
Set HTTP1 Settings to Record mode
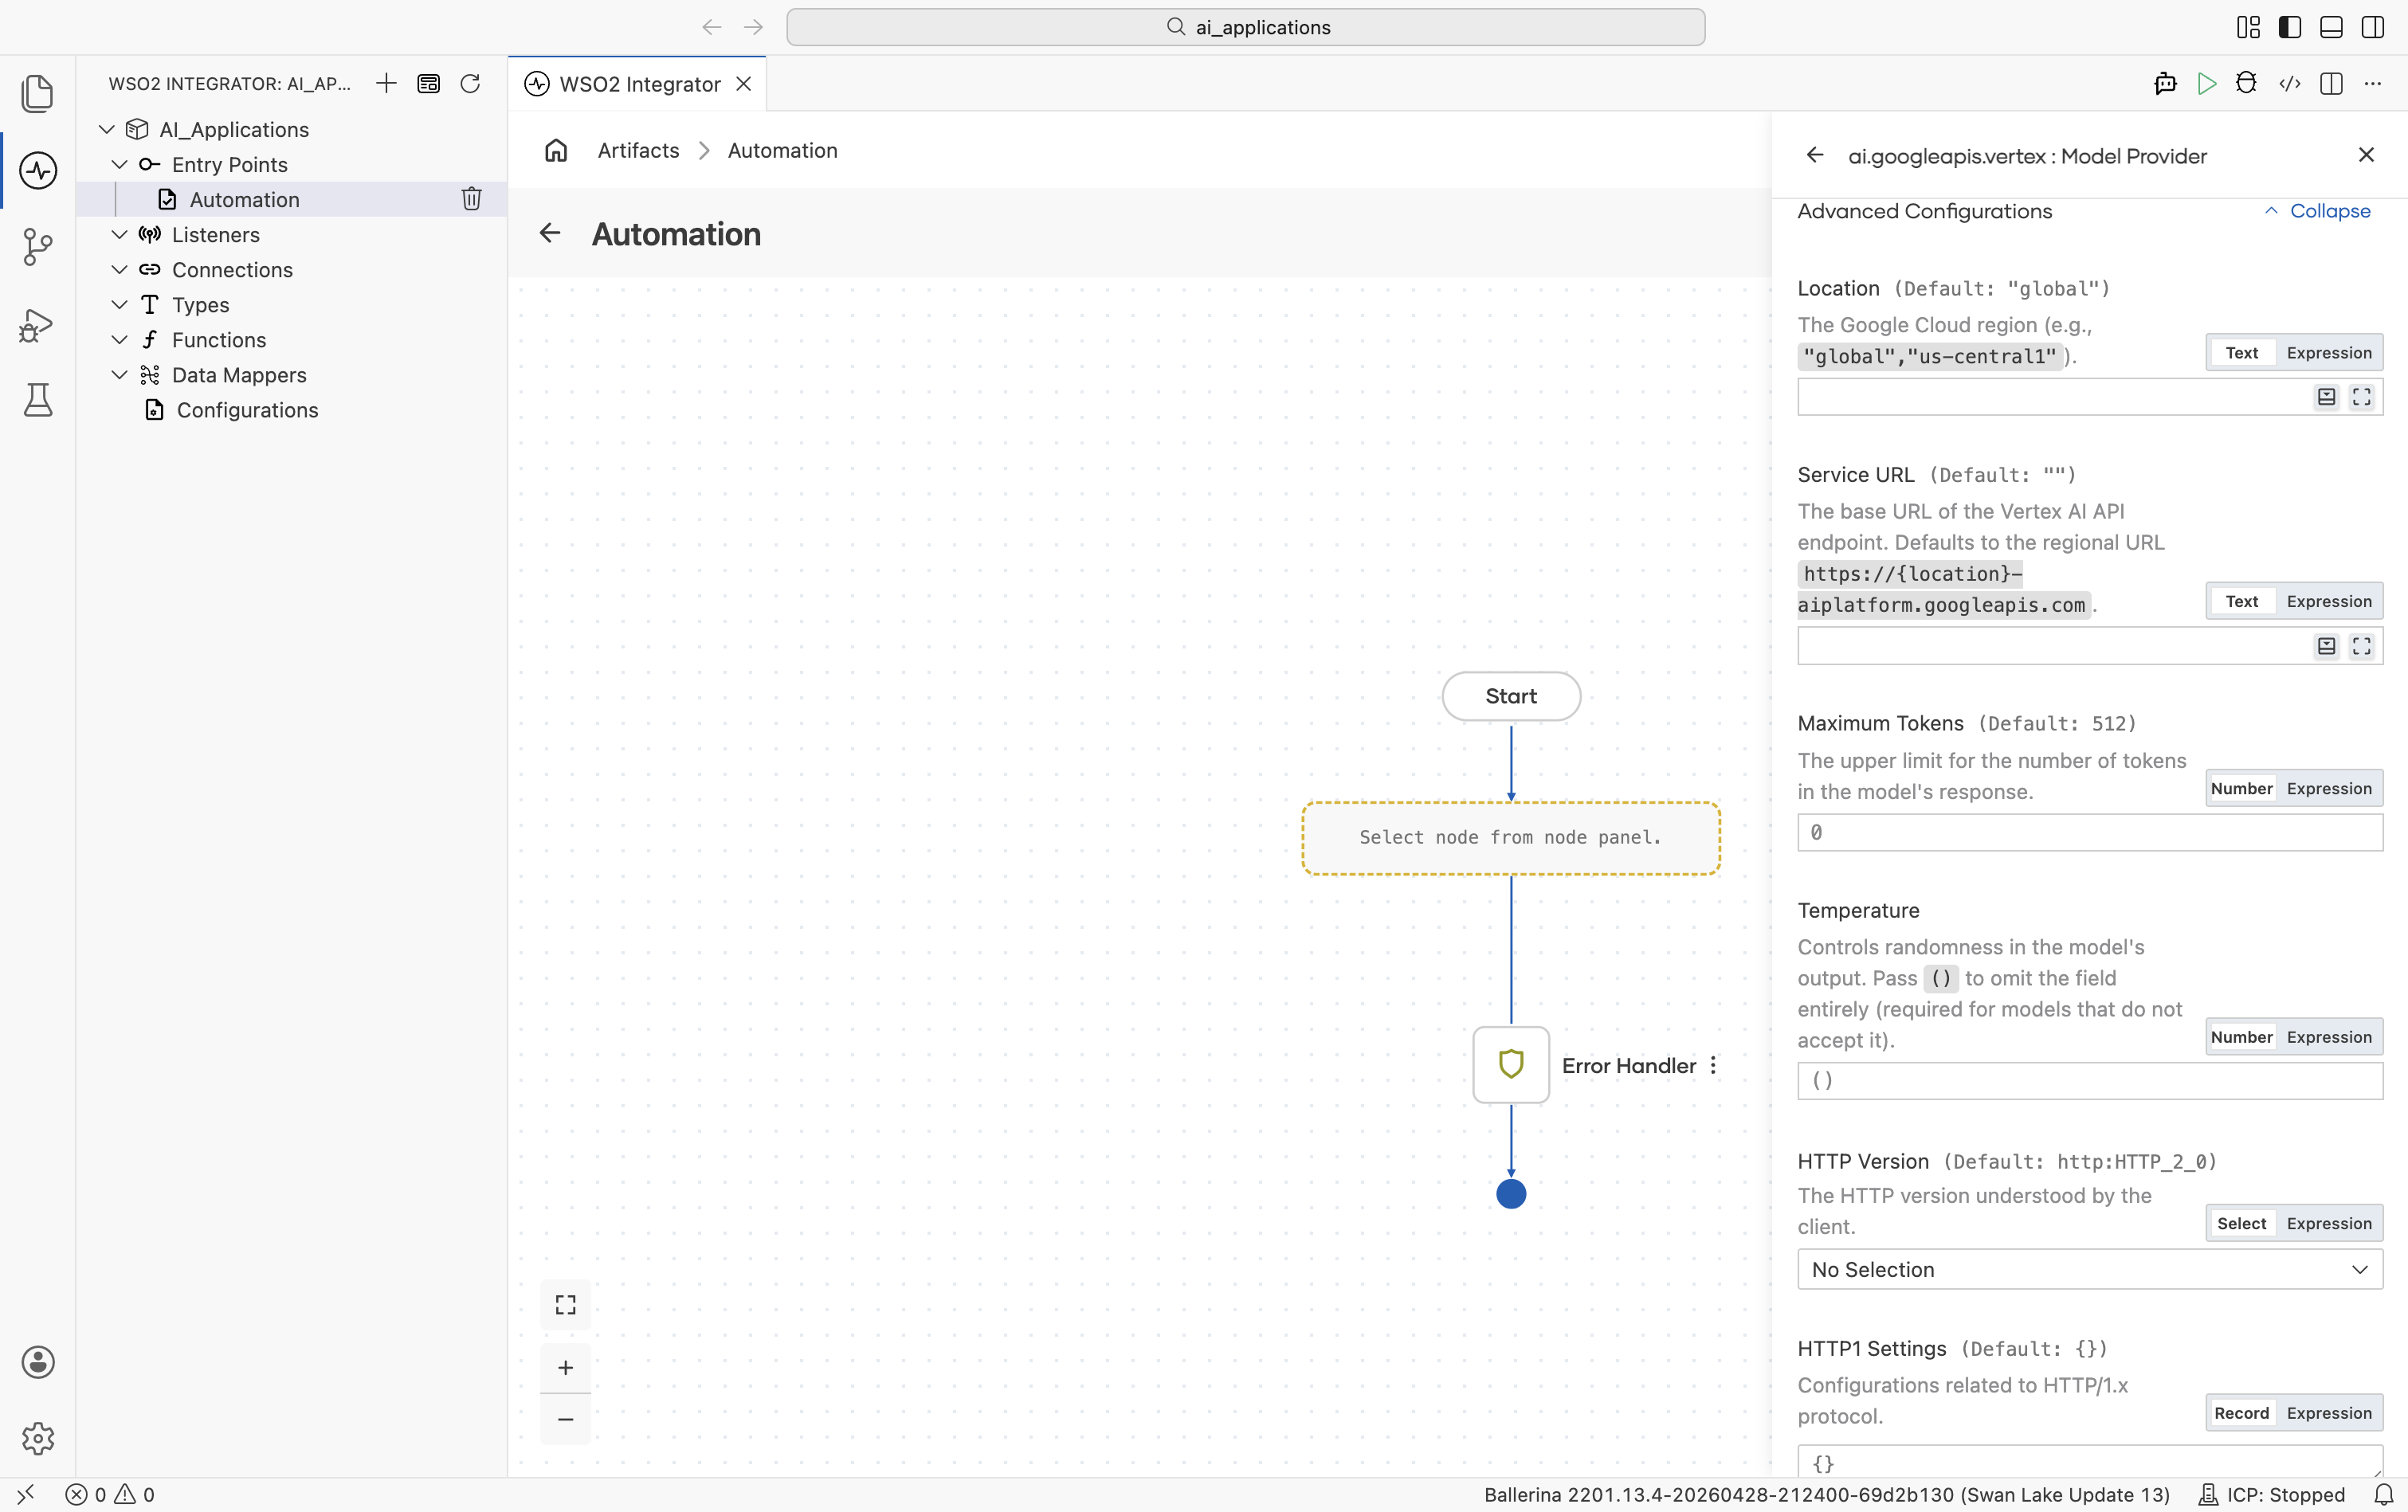pyautogui.click(x=2242, y=1413)
